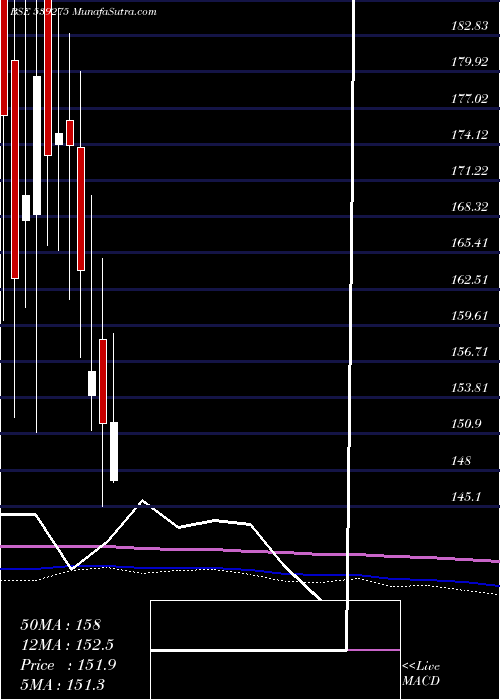The width and height of the screenshot is (500, 700).
Task: Click the 159.61 price axis label
Action: pyautogui.click(x=470, y=316)
